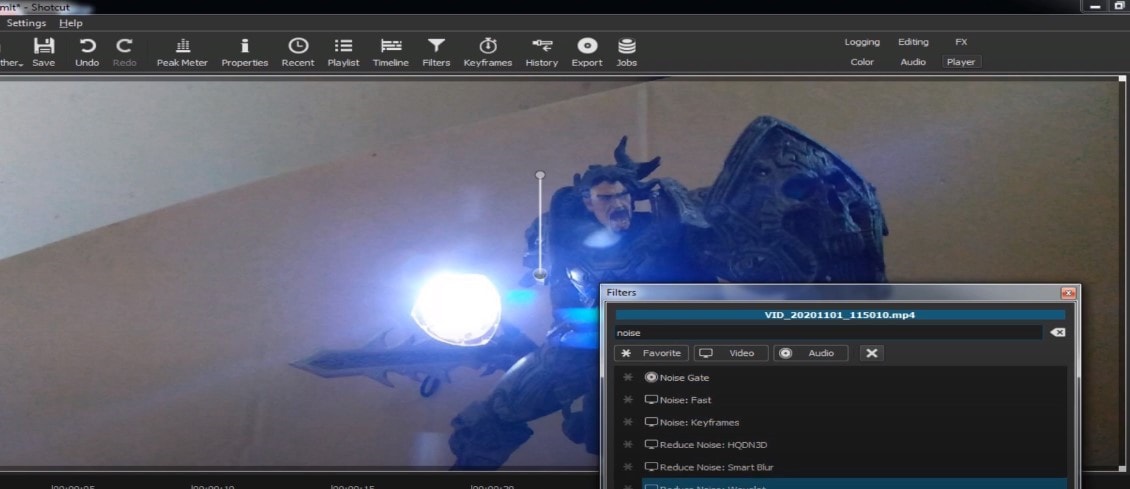This screenshot has width=1130, height=489.
Task: Show the Playlist panel
Action: 343,53
